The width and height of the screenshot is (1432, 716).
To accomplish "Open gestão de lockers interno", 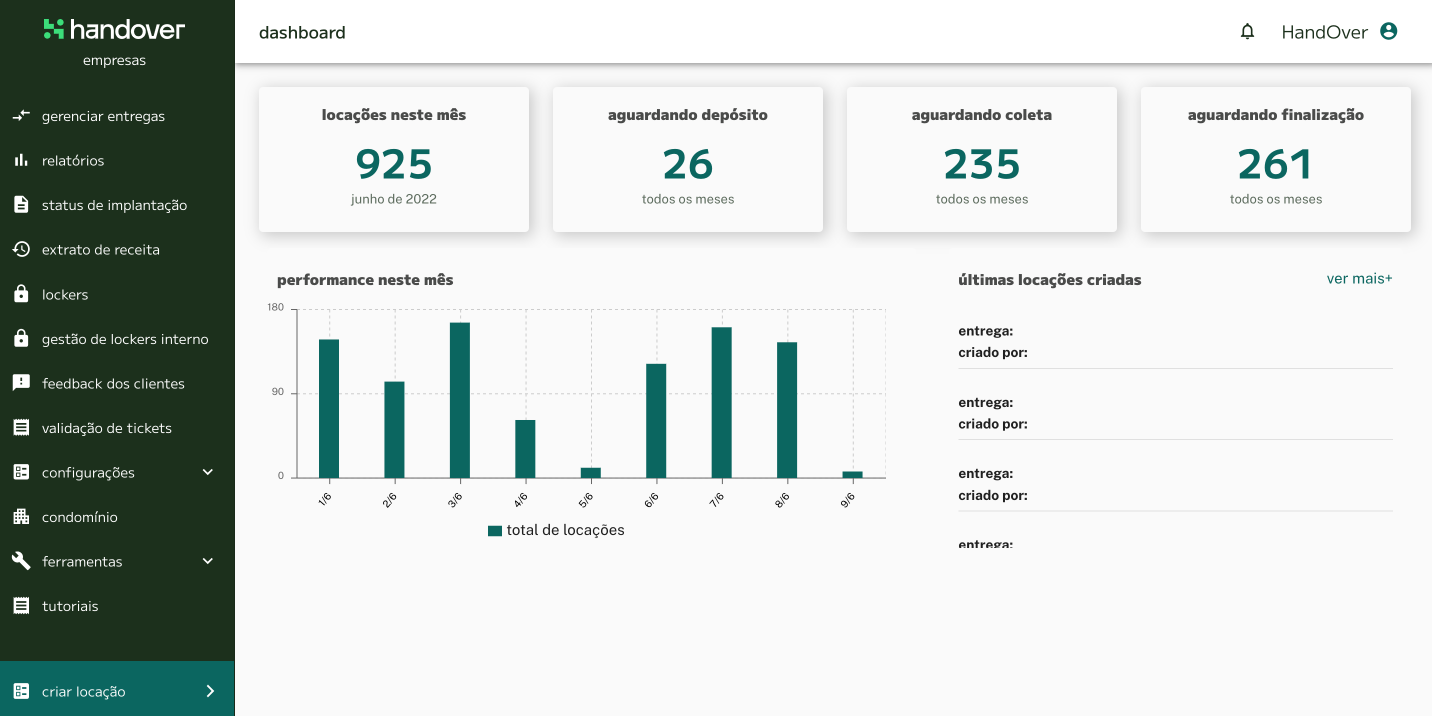I will click(x=125, y=339).
